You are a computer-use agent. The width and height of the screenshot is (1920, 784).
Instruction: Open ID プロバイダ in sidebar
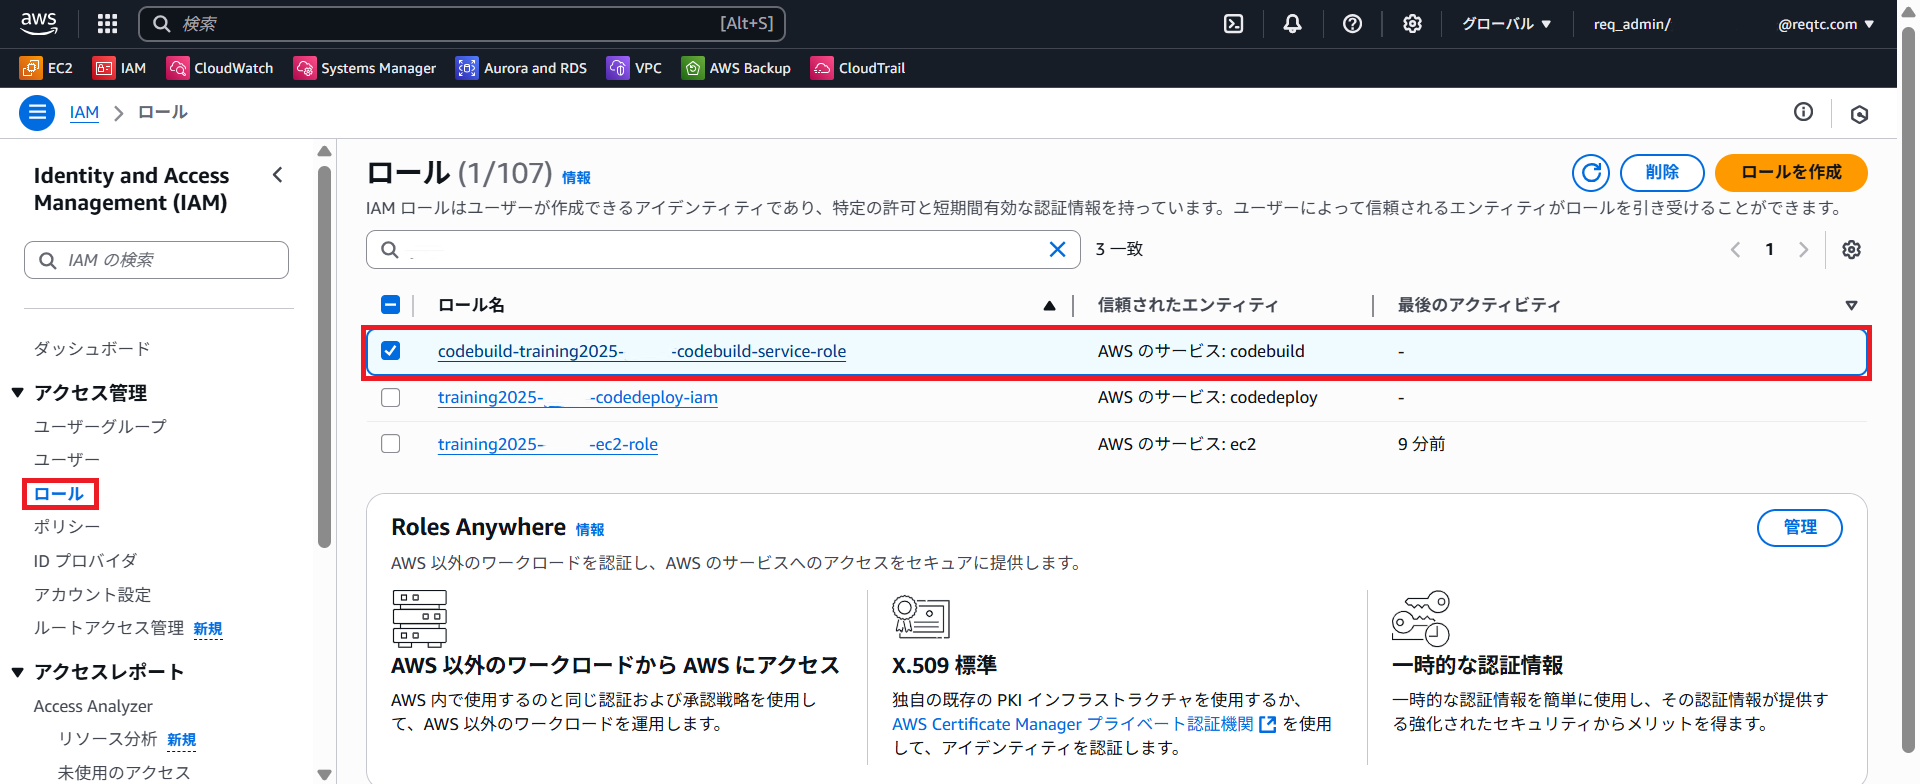click(x=85, y=561)
